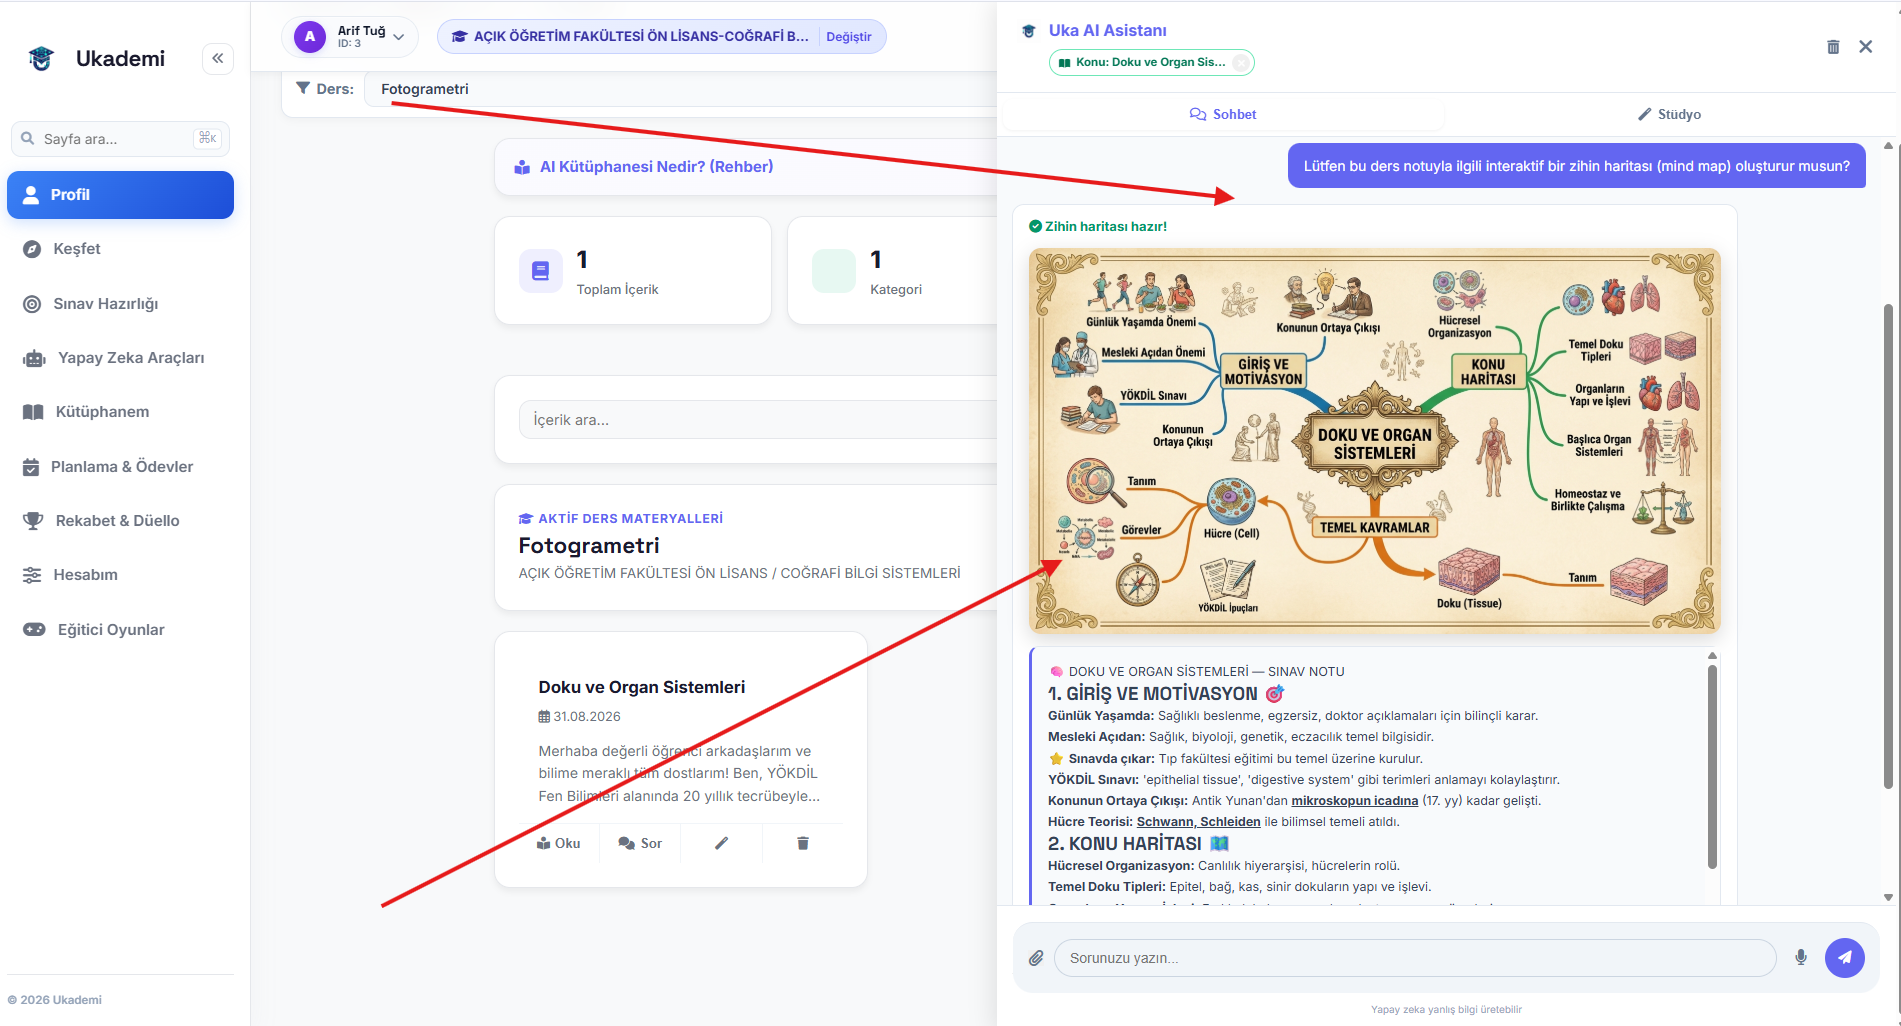Click the Yapay Zeka Araçları robot icon
Viewport: 1901px width, 1026px height.
click(x=34, y=358)
